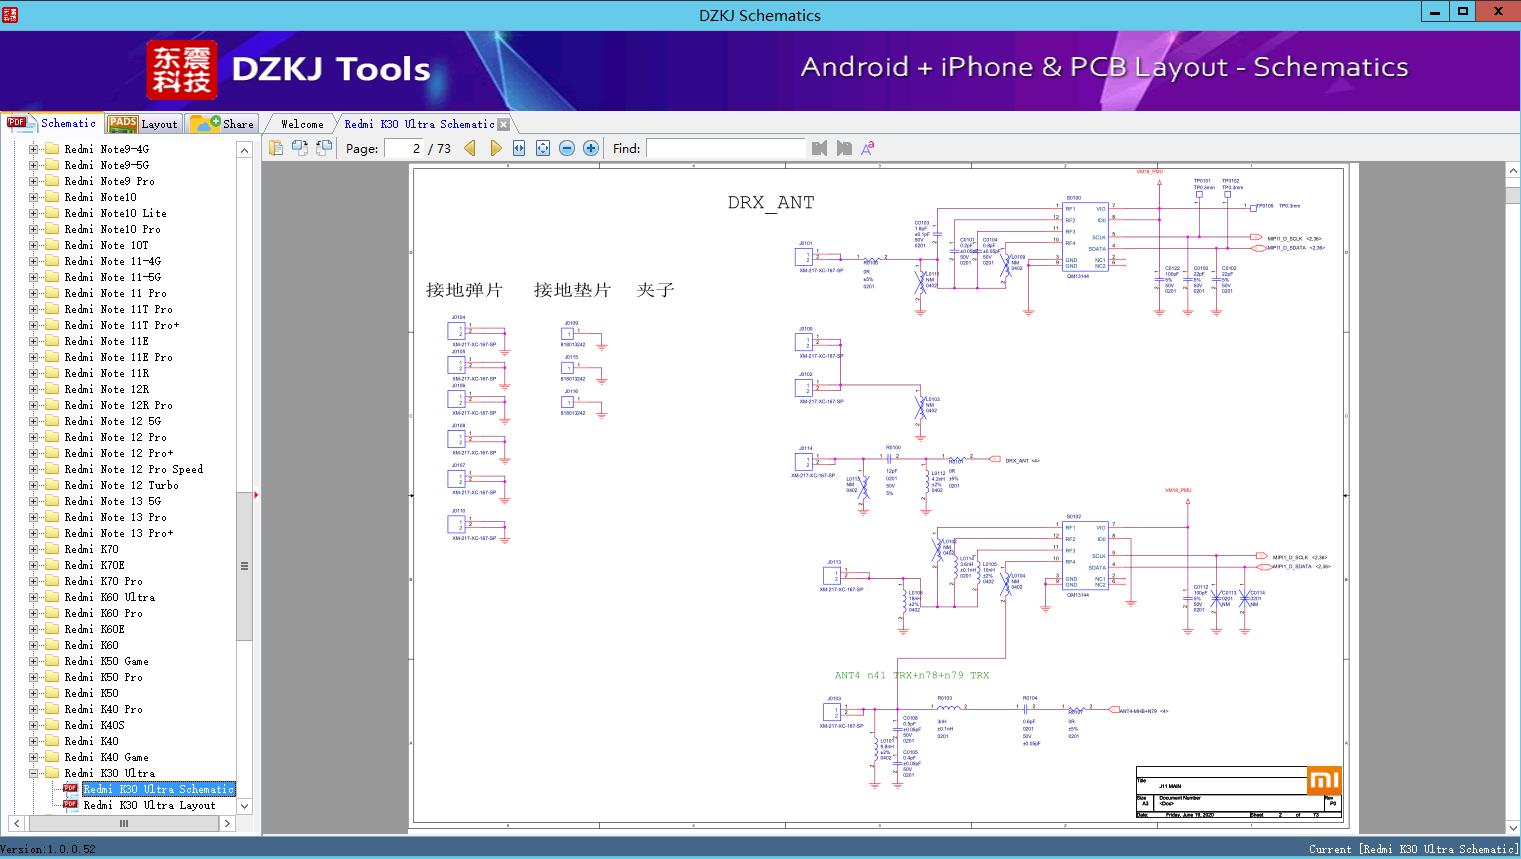The image size is (1521, 859).
Task: Select the Redmi Note 12 5G tree item
Action: pos(112,421)
